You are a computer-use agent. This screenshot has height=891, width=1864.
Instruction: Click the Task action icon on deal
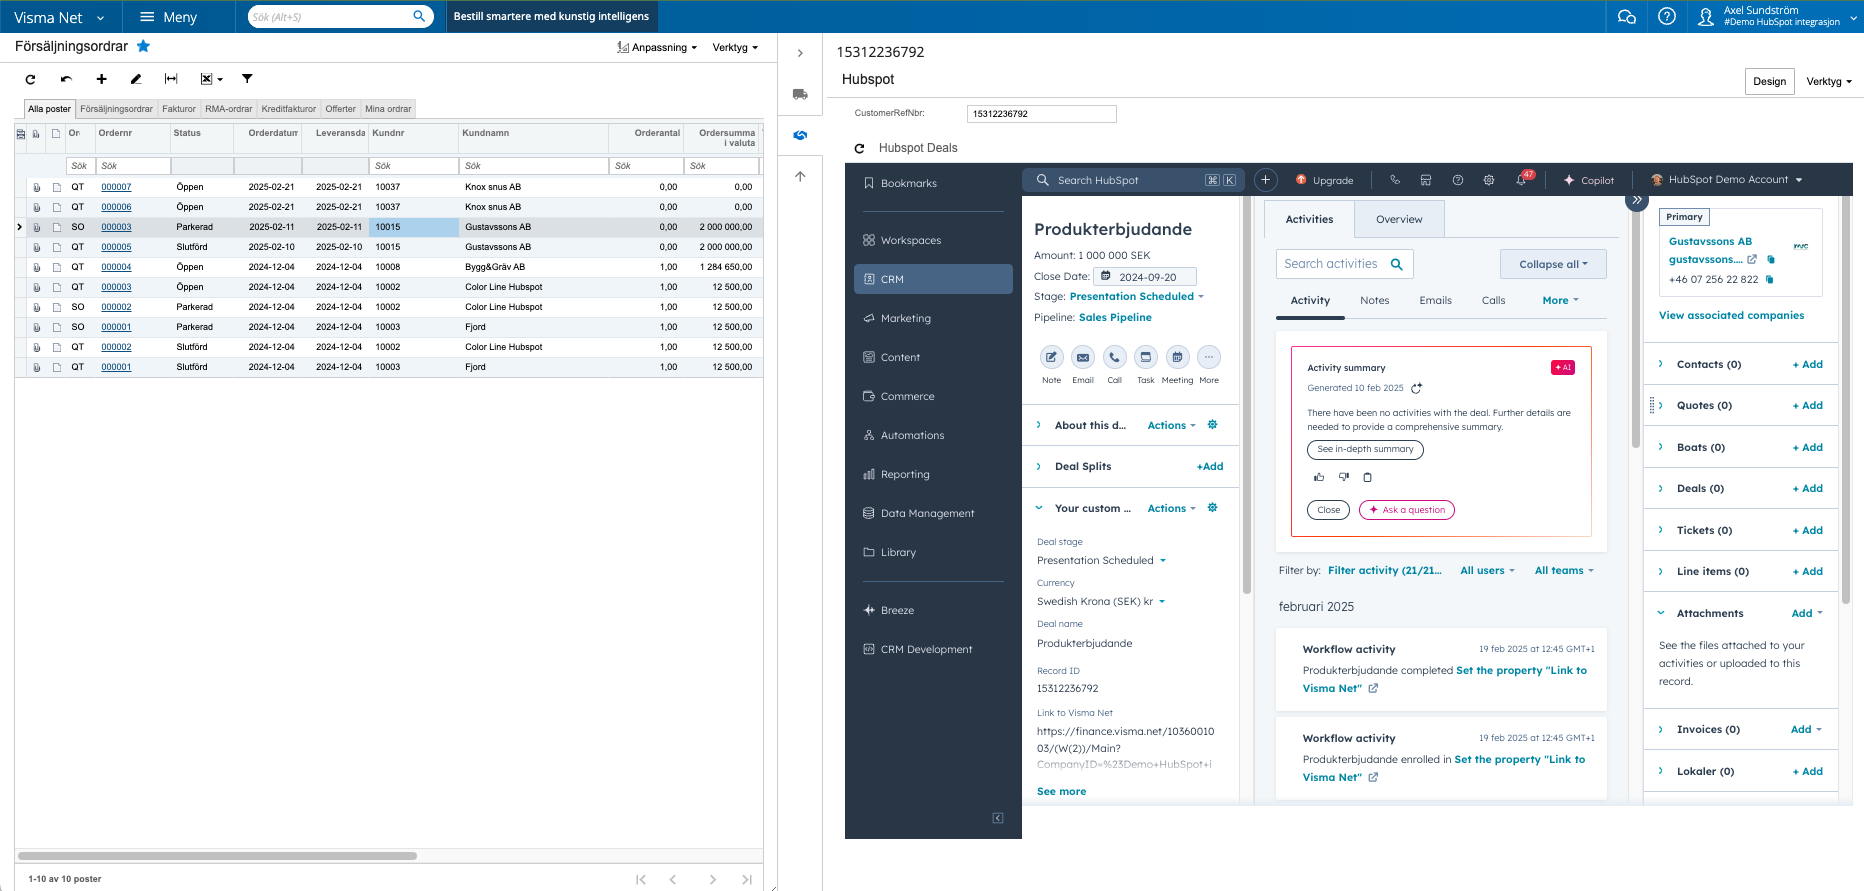click(x=1146, y=357)
